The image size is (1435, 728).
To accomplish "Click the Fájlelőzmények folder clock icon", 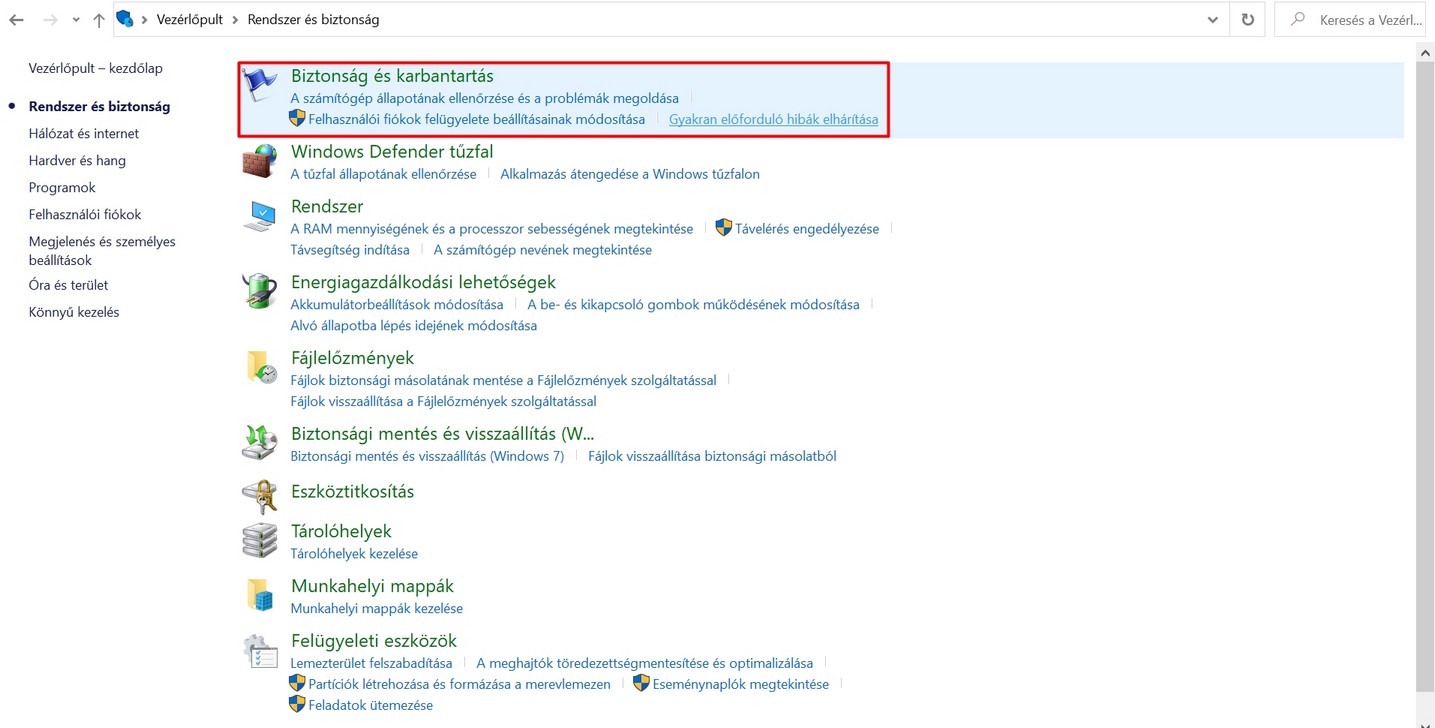I will (260, 368).
